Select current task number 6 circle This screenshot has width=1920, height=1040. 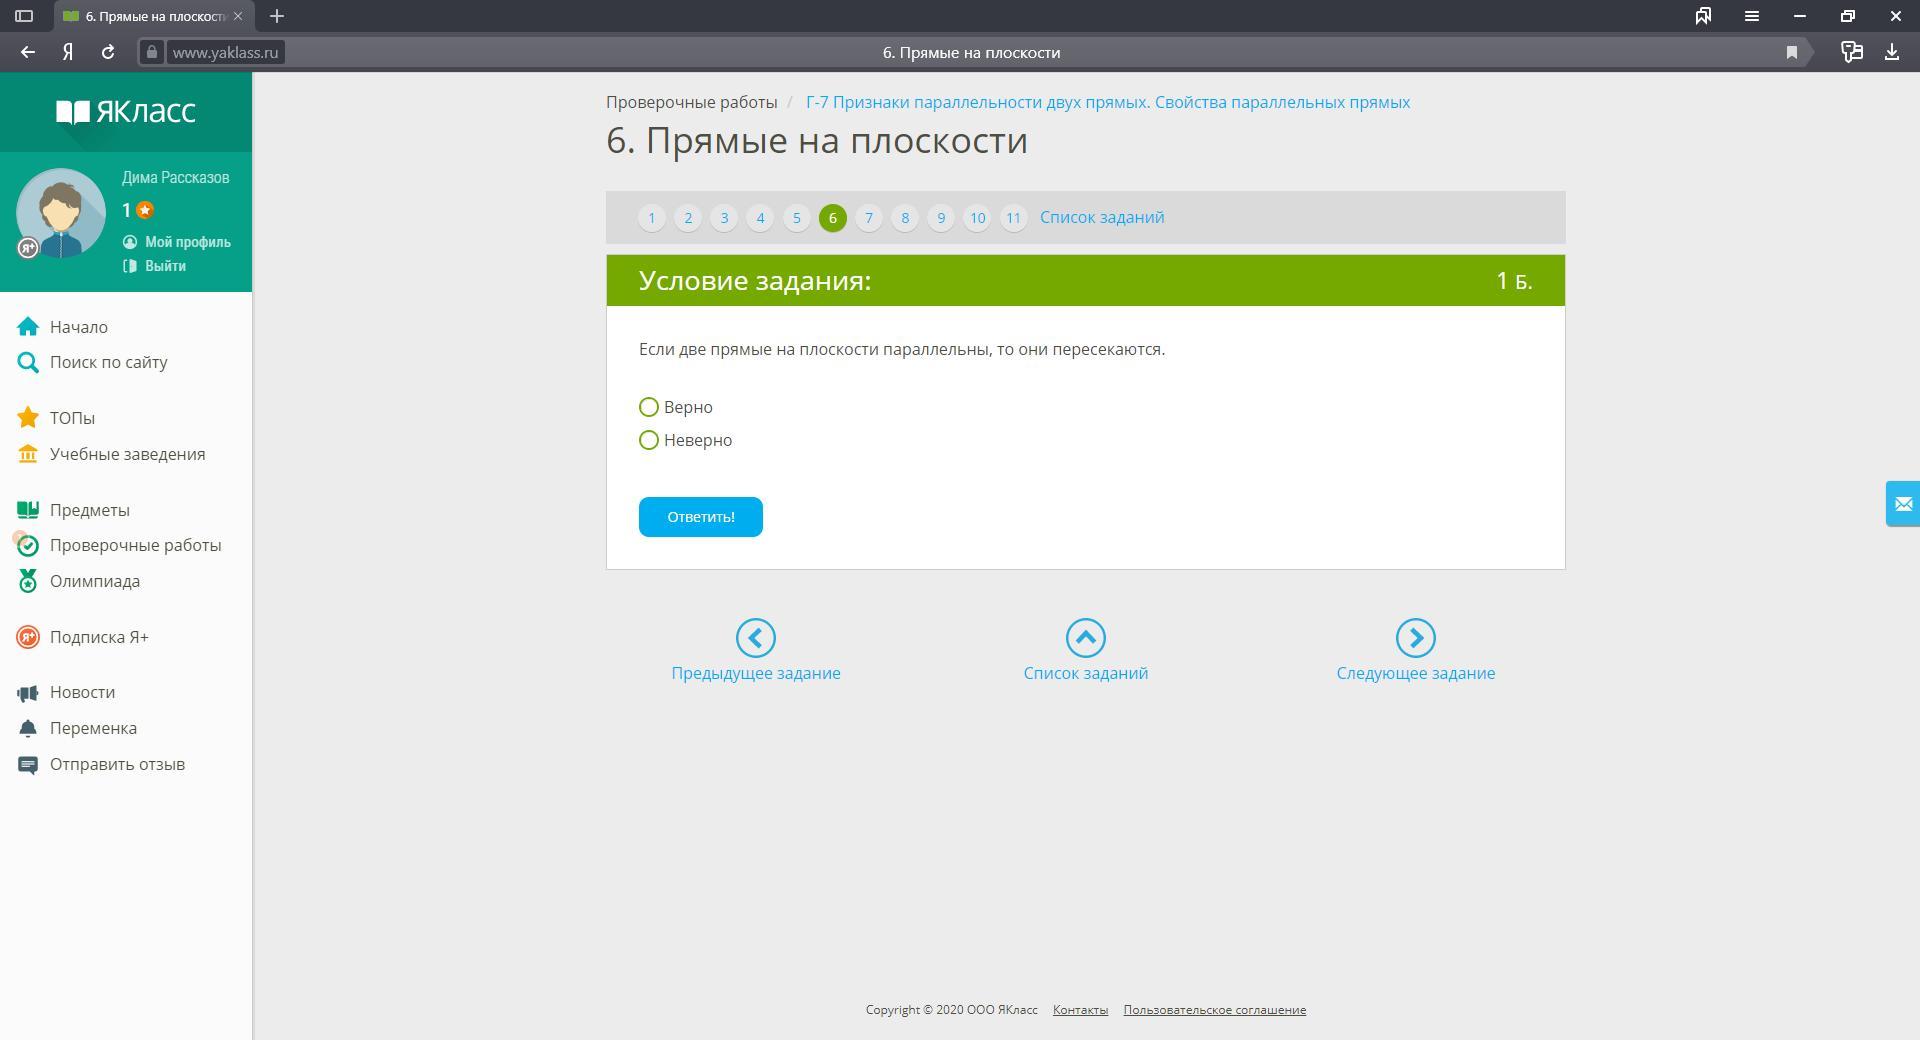click(833, 218)
